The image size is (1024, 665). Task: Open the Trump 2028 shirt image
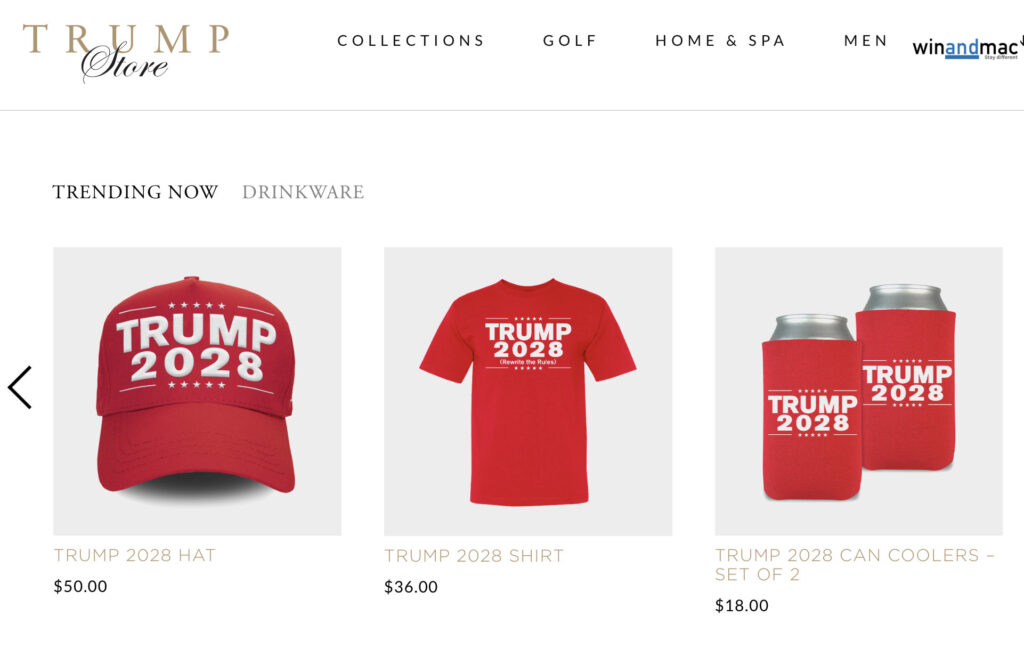click(528, 391)
